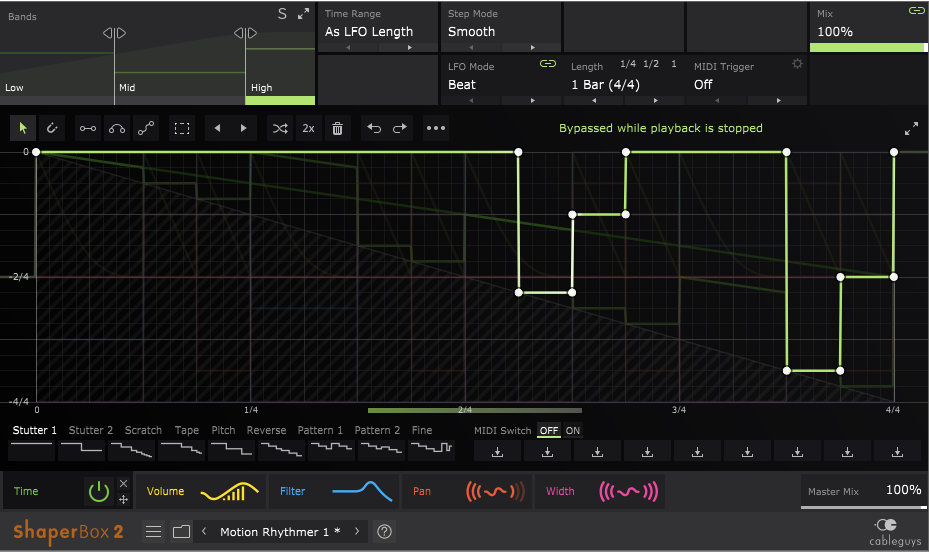Select the pen draw tool
929x552 pixels.
point(52,128)
